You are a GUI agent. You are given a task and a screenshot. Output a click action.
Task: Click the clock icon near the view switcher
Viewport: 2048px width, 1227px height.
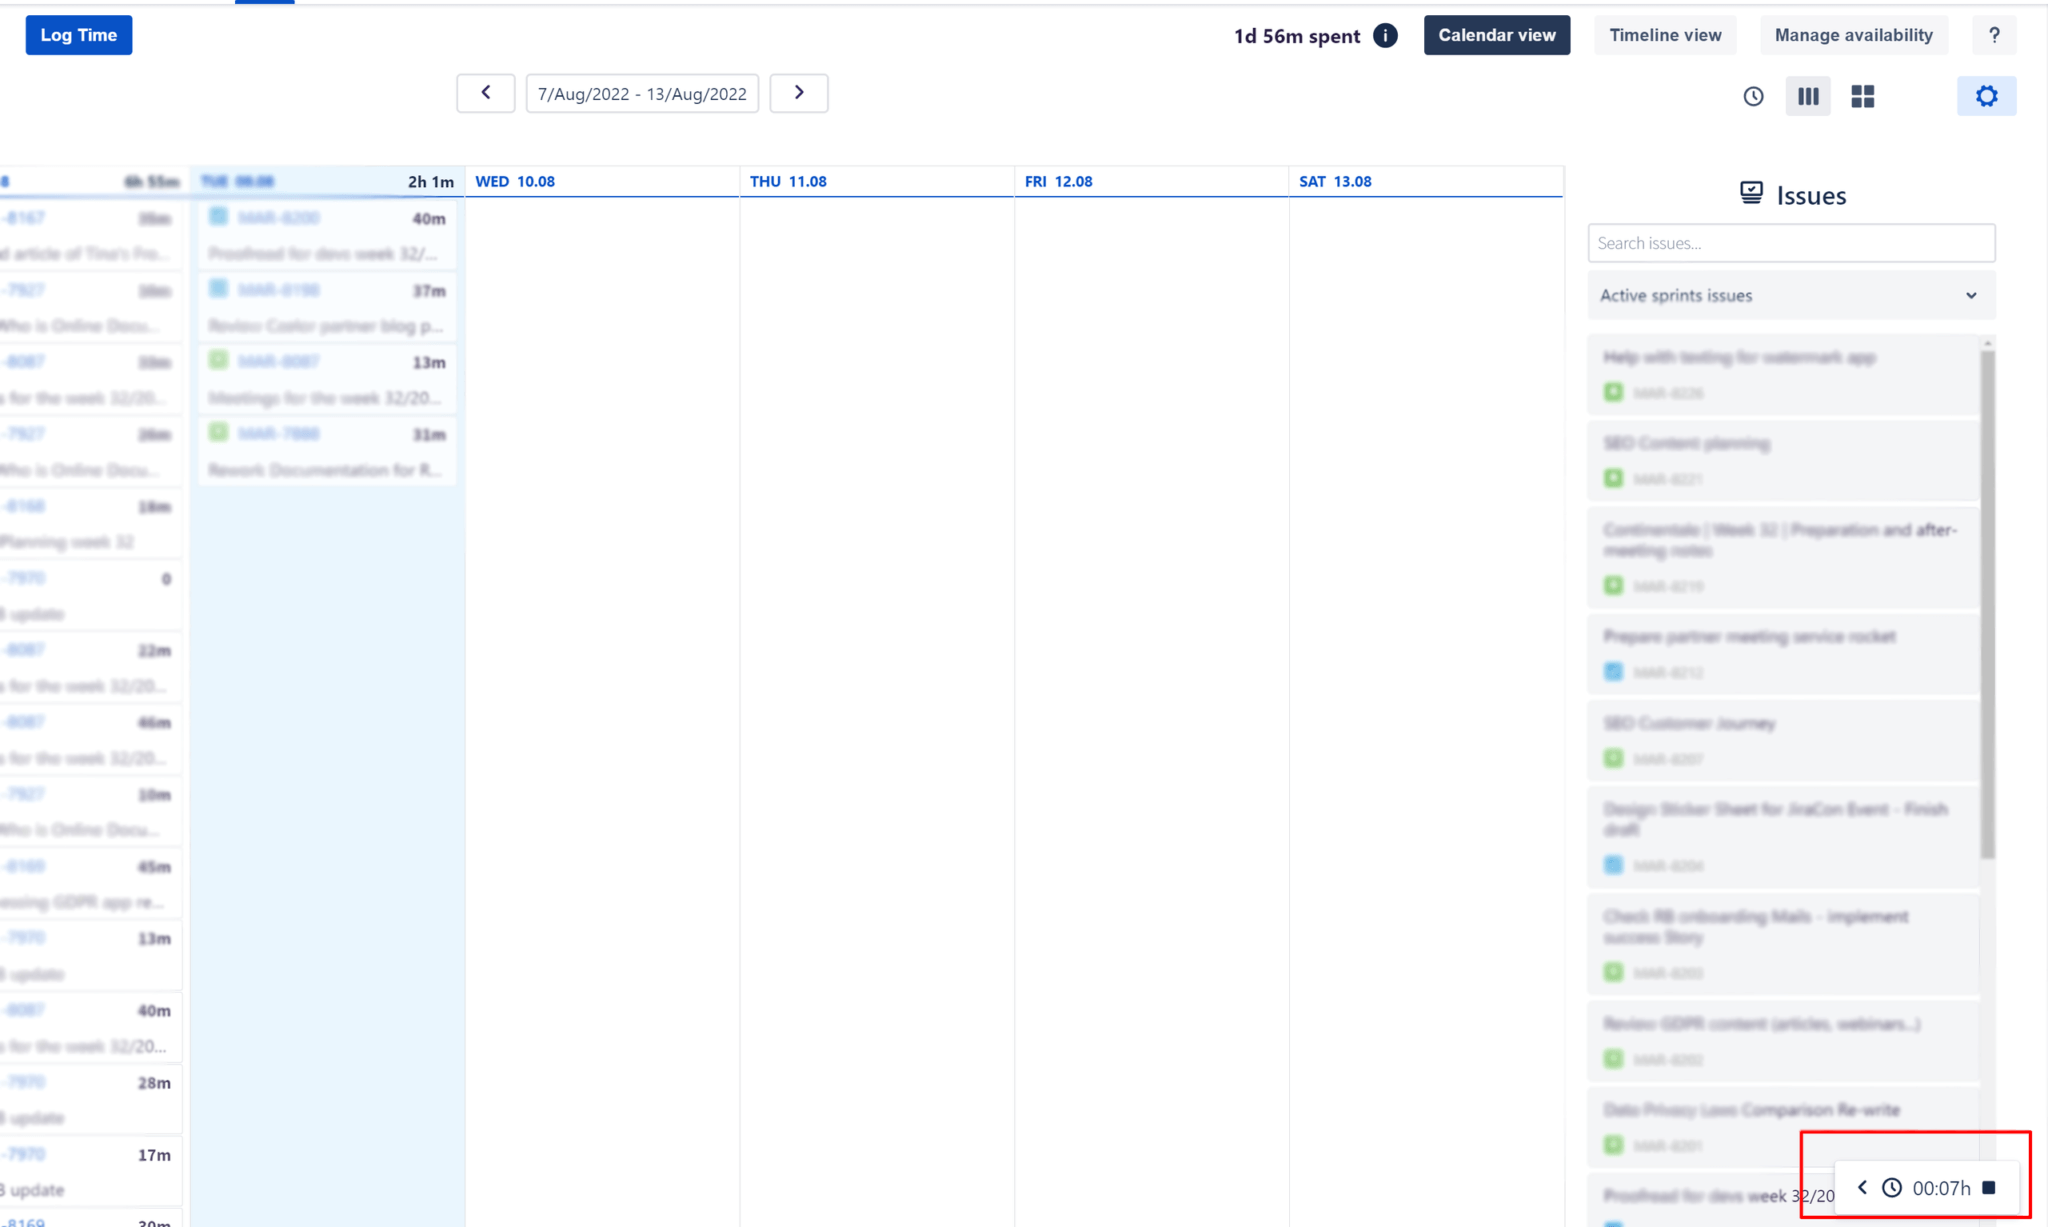tap(1753, 96)
